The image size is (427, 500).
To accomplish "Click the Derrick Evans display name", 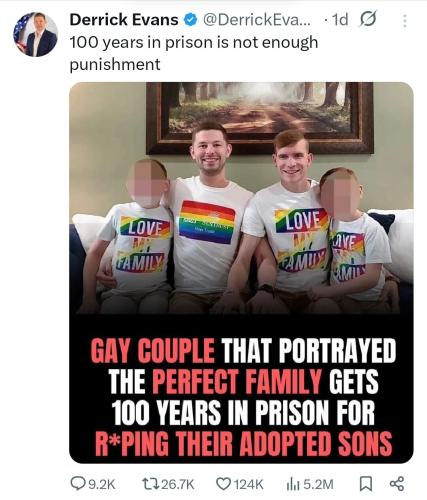I will (124, 20).
